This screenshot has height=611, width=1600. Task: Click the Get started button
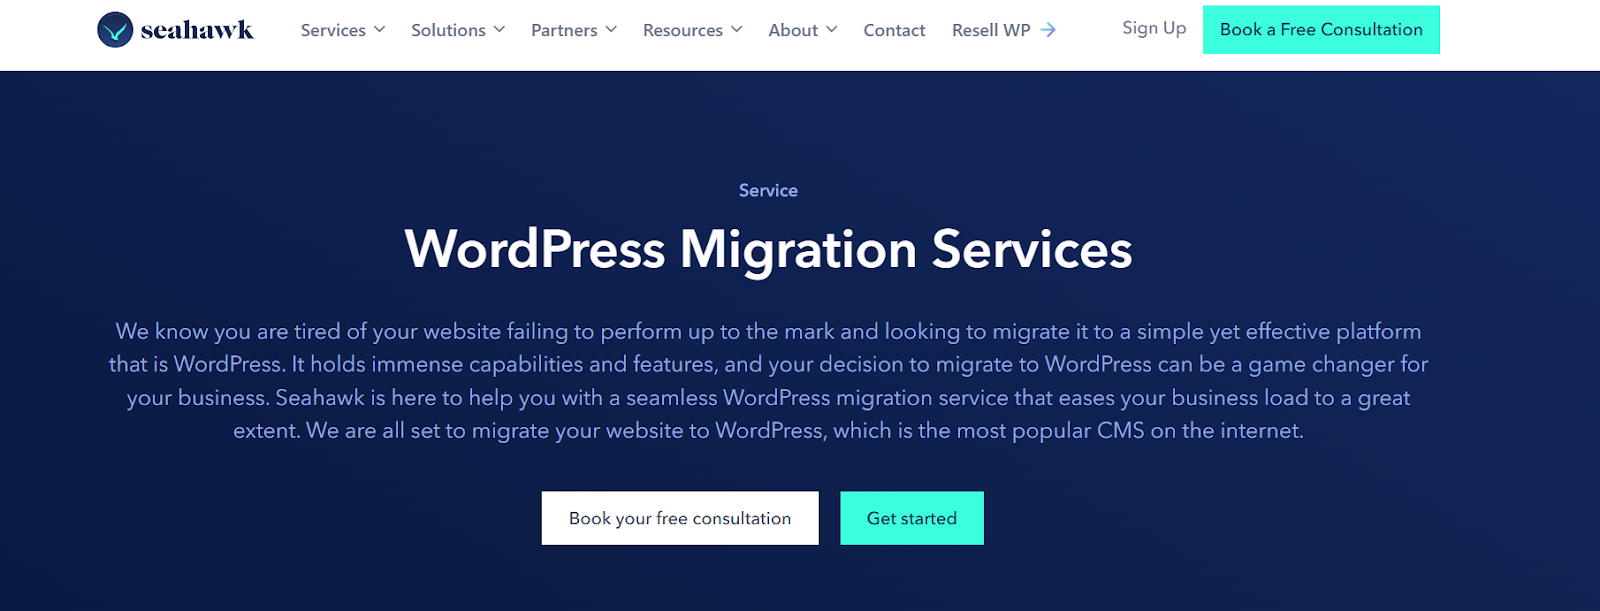pos(912,518)
